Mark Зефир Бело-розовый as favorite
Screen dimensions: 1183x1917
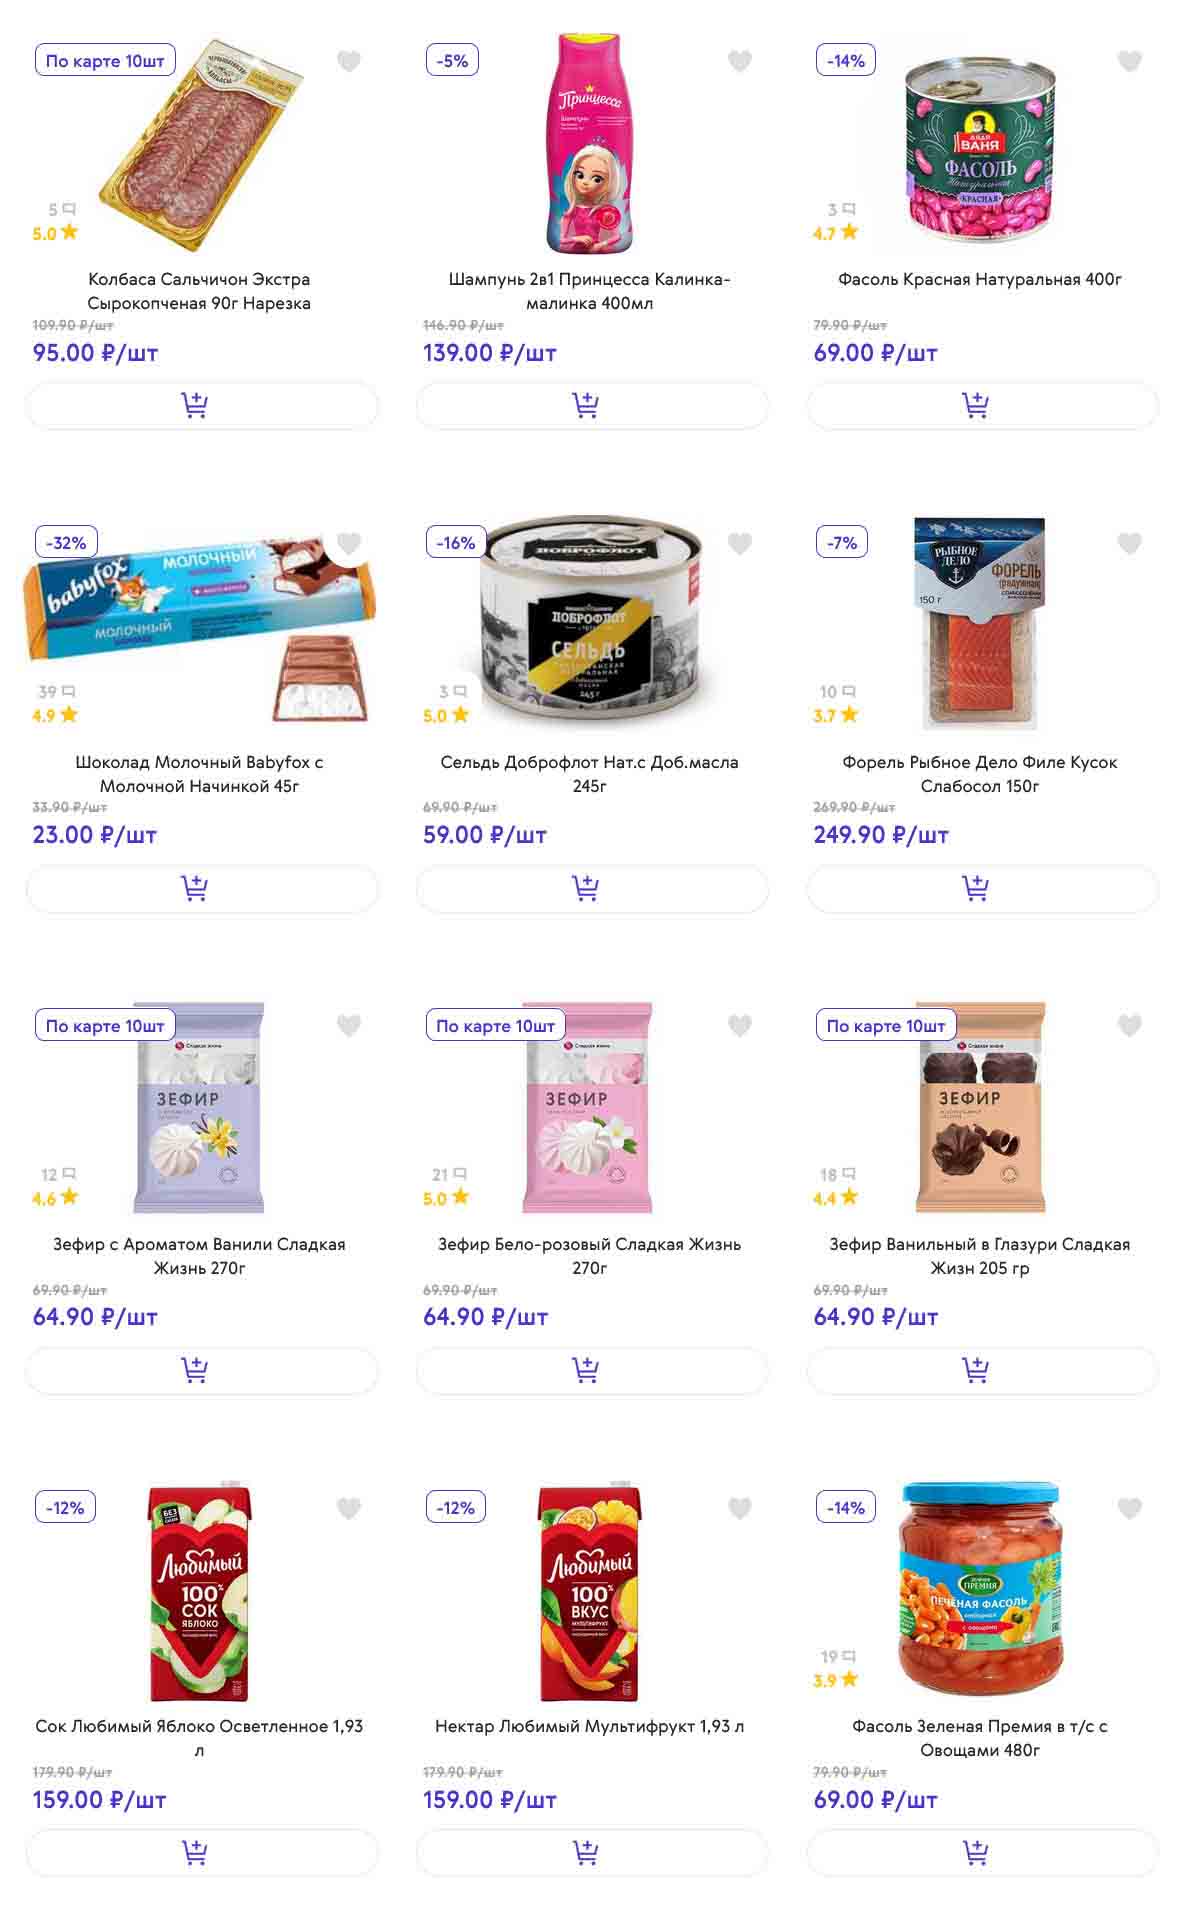pos(739,1026)
